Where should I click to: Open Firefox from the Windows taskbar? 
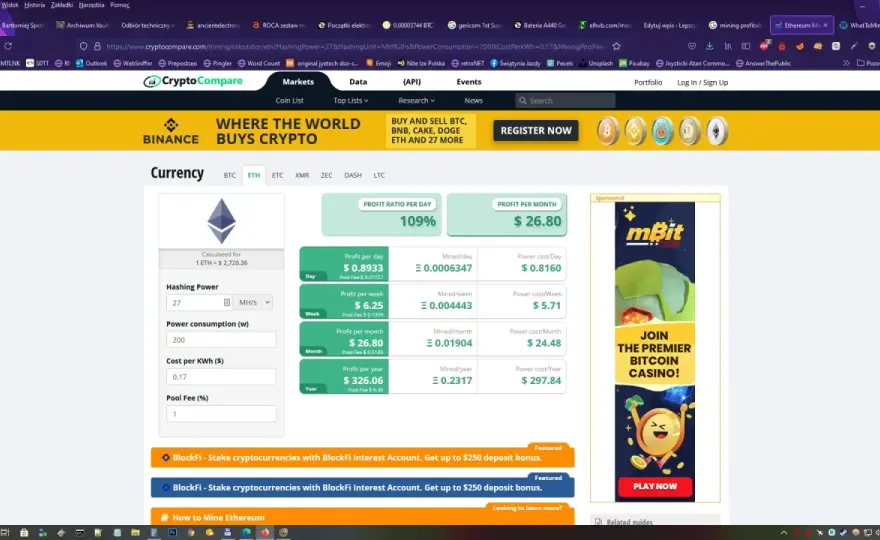[265, 532]
